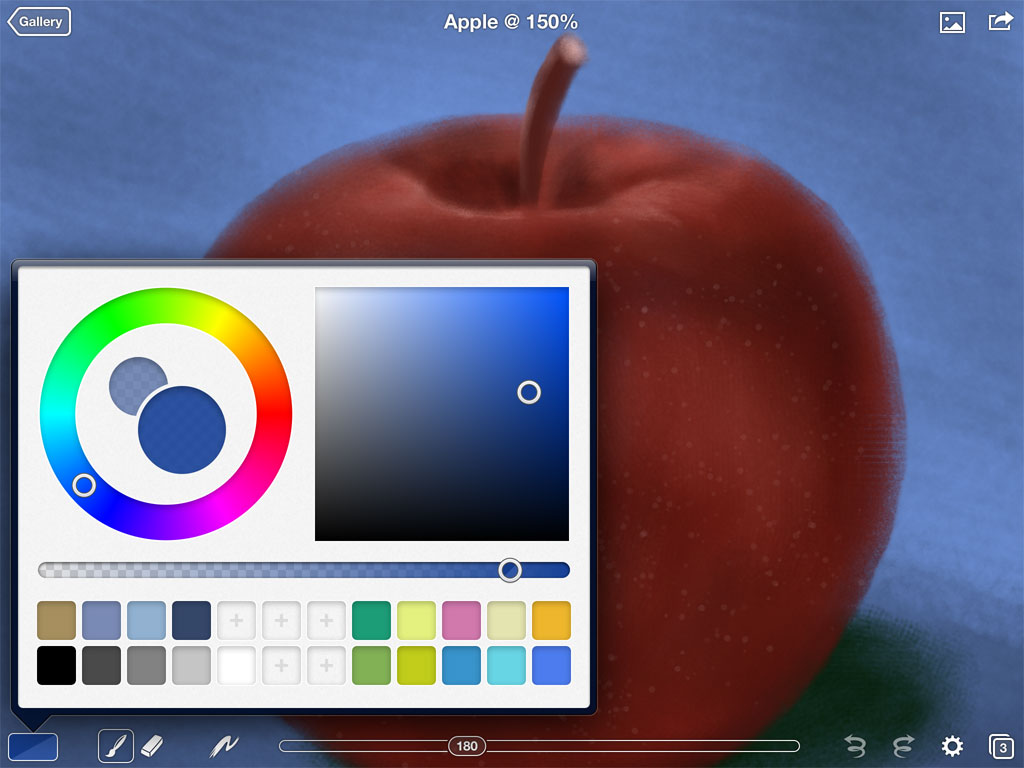The height and width of the screenshot is (768, 1024).
Task: Select the white swatch
Action: [236, 665]
